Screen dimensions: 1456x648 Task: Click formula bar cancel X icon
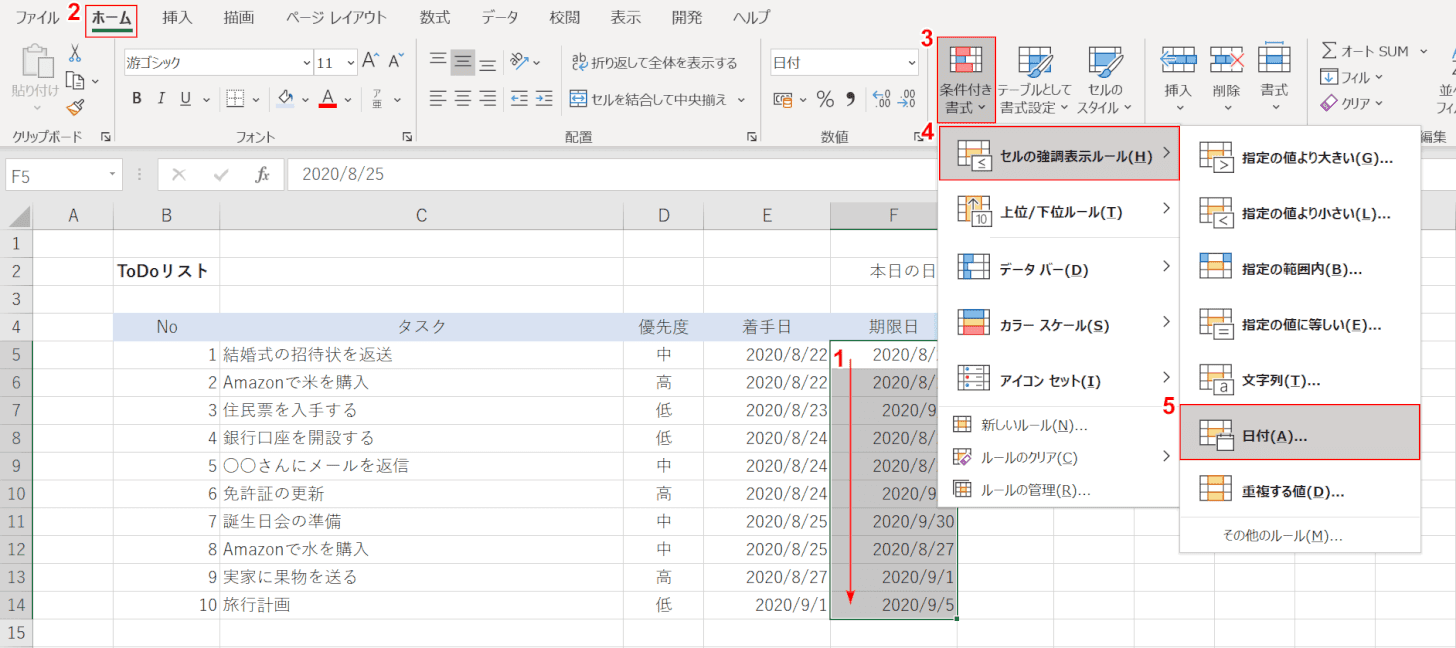(x=179, y=174)
